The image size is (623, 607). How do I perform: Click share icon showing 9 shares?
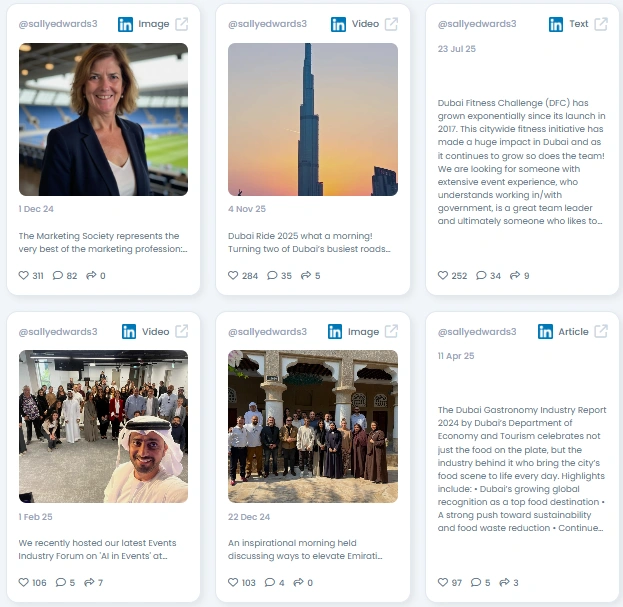pyautogui.click(x=515, y=275)
